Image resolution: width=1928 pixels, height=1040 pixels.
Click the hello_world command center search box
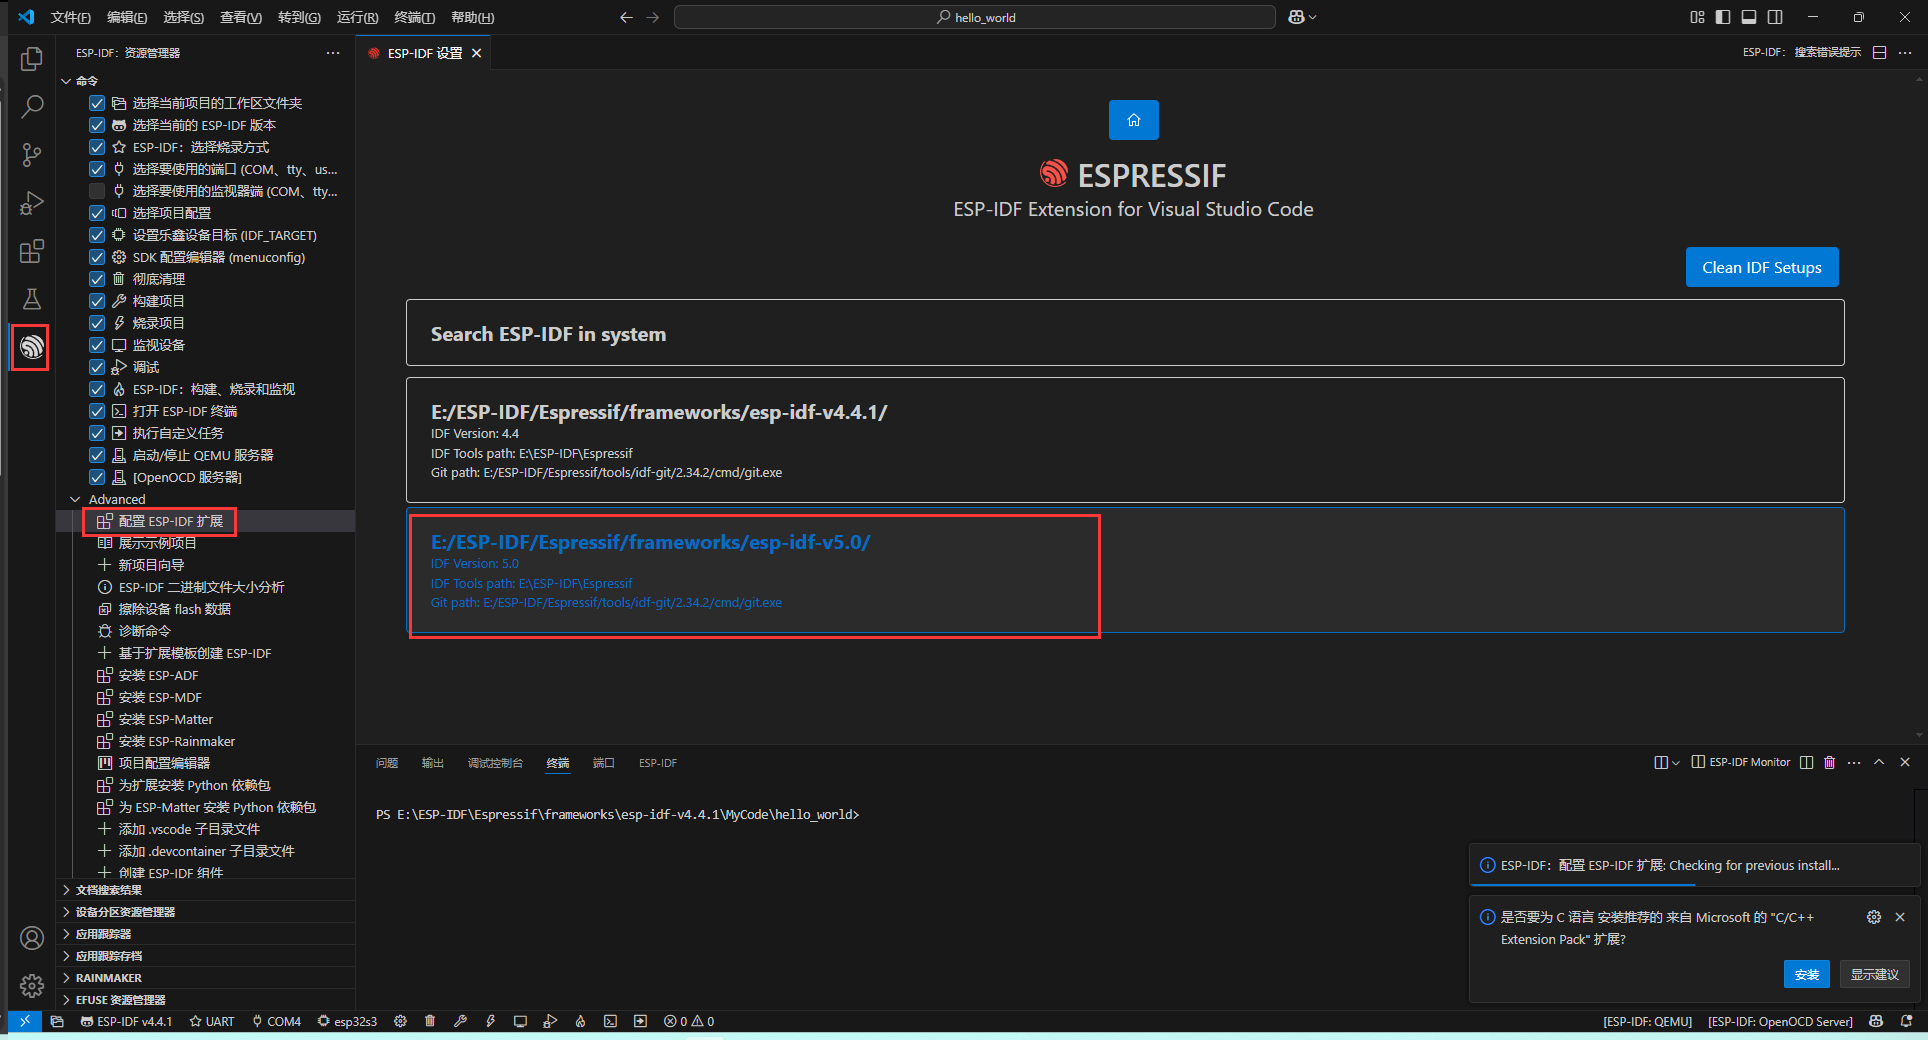[975, 17]
